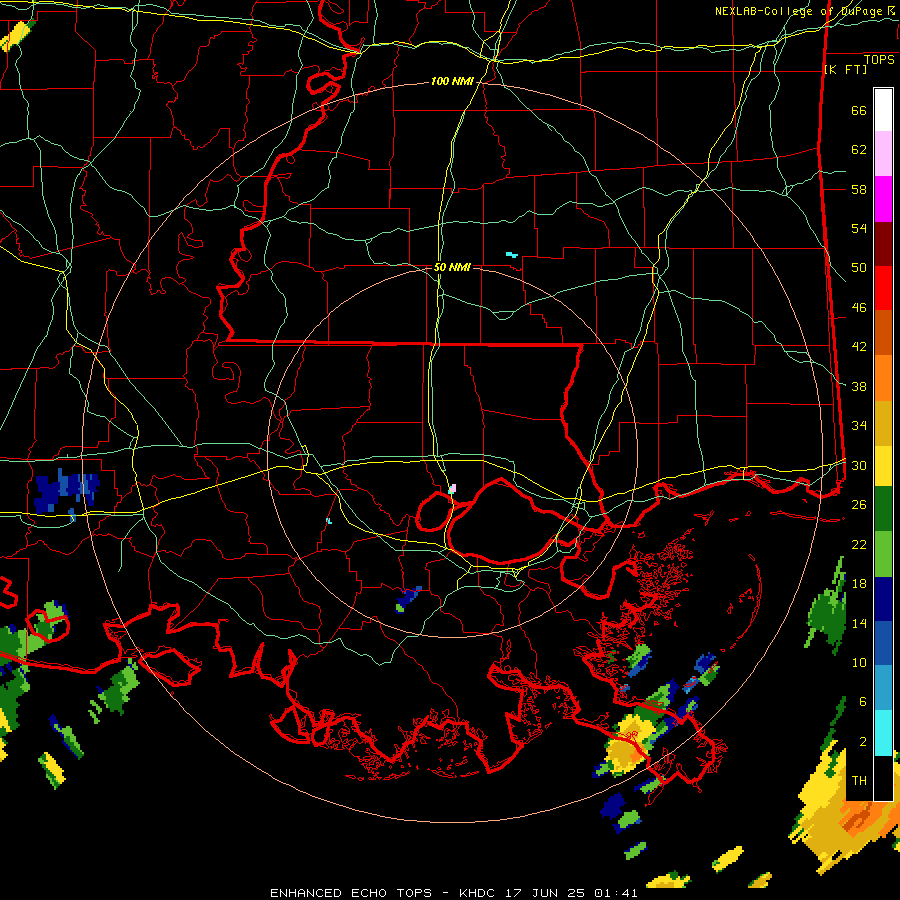Click the maroon dark red legend swatch
The image size is (900, 900).
883,244
